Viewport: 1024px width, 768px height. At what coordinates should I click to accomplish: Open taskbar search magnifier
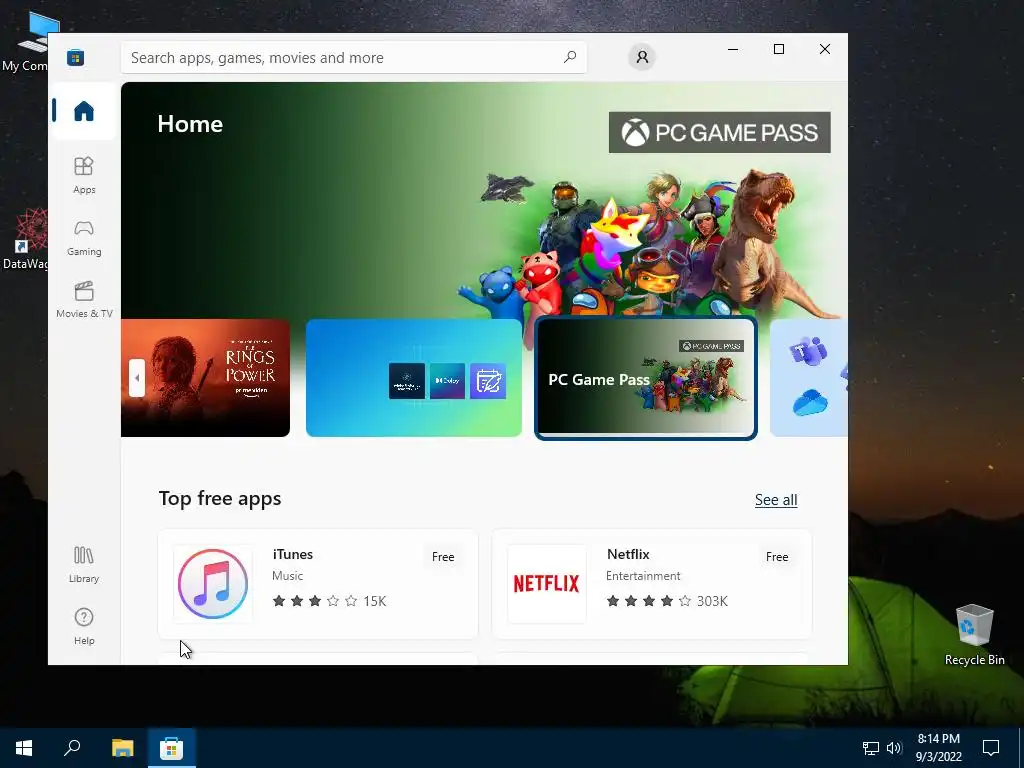[72, 748]
